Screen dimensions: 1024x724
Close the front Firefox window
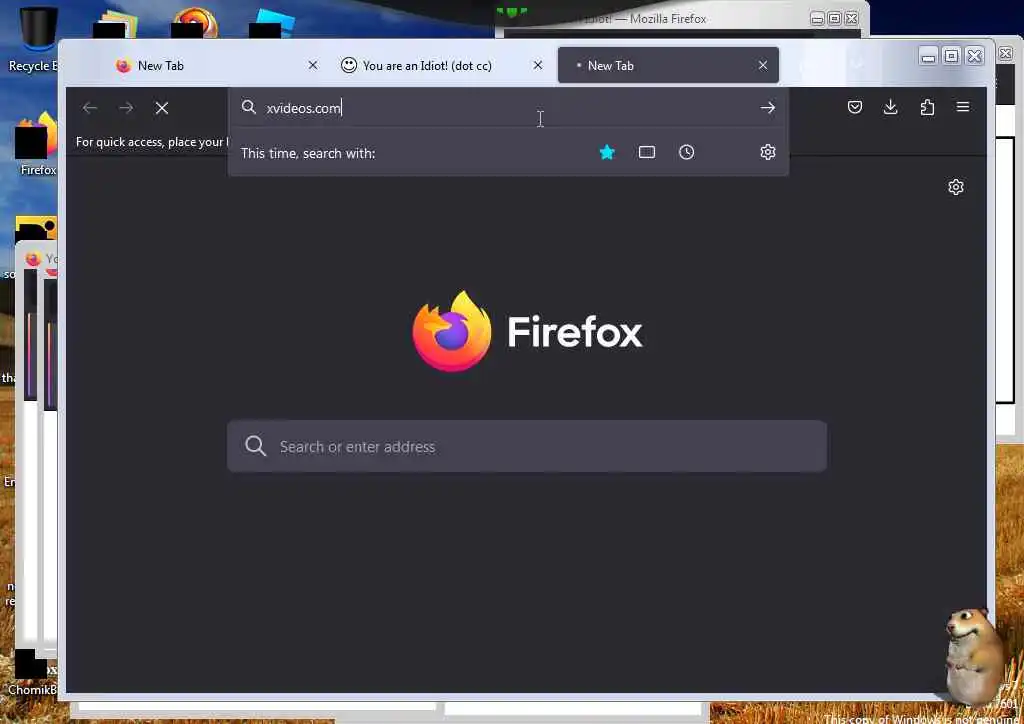974,56
